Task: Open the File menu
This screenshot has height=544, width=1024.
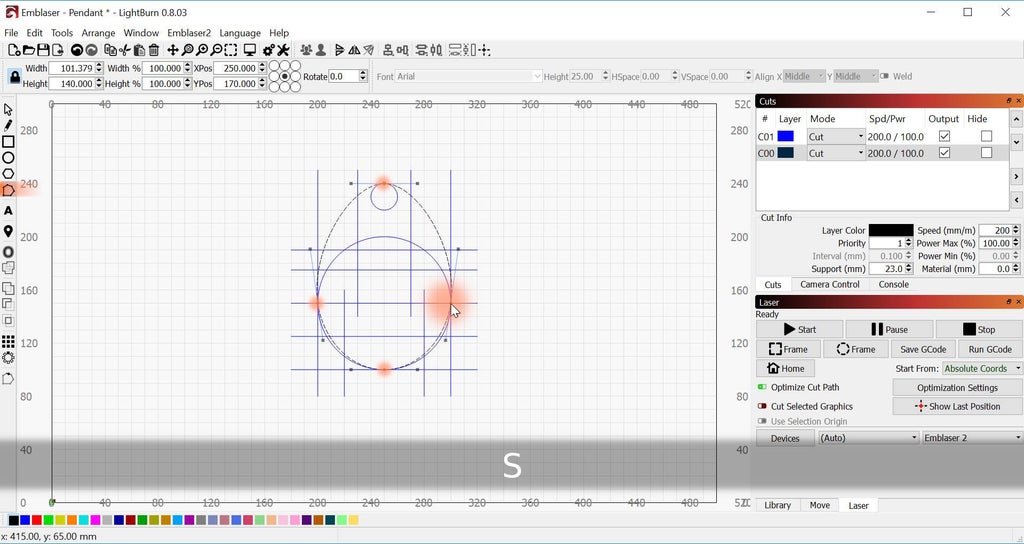Action: 11,33
